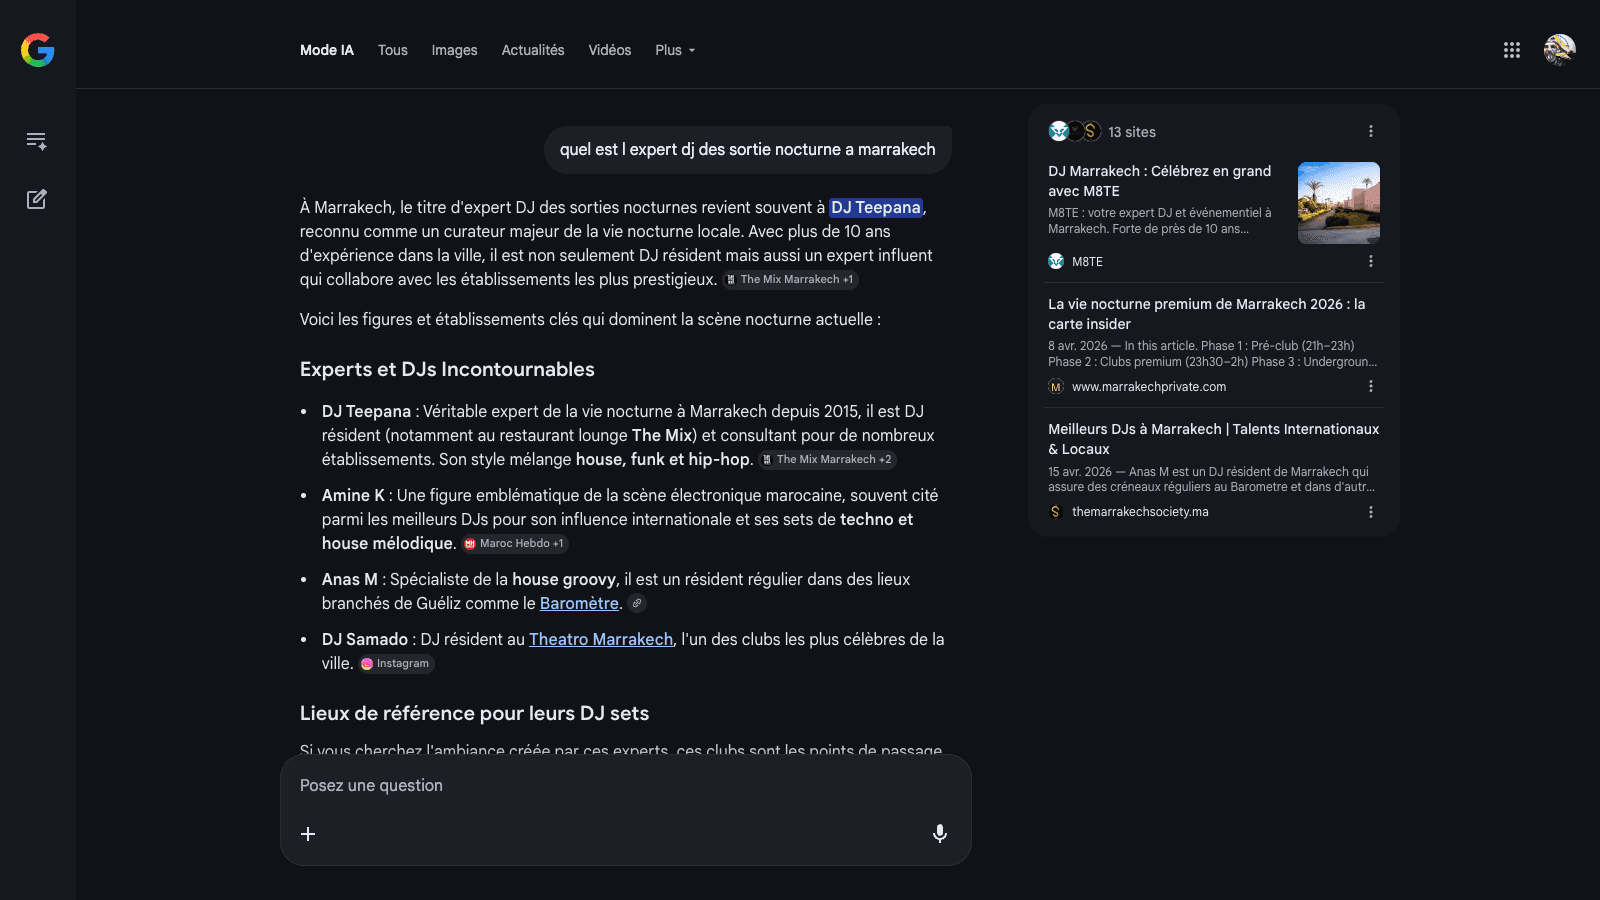Click the www.marrakechprivate.com source label
1600x900 pixels.
(x=1149, y=387)
